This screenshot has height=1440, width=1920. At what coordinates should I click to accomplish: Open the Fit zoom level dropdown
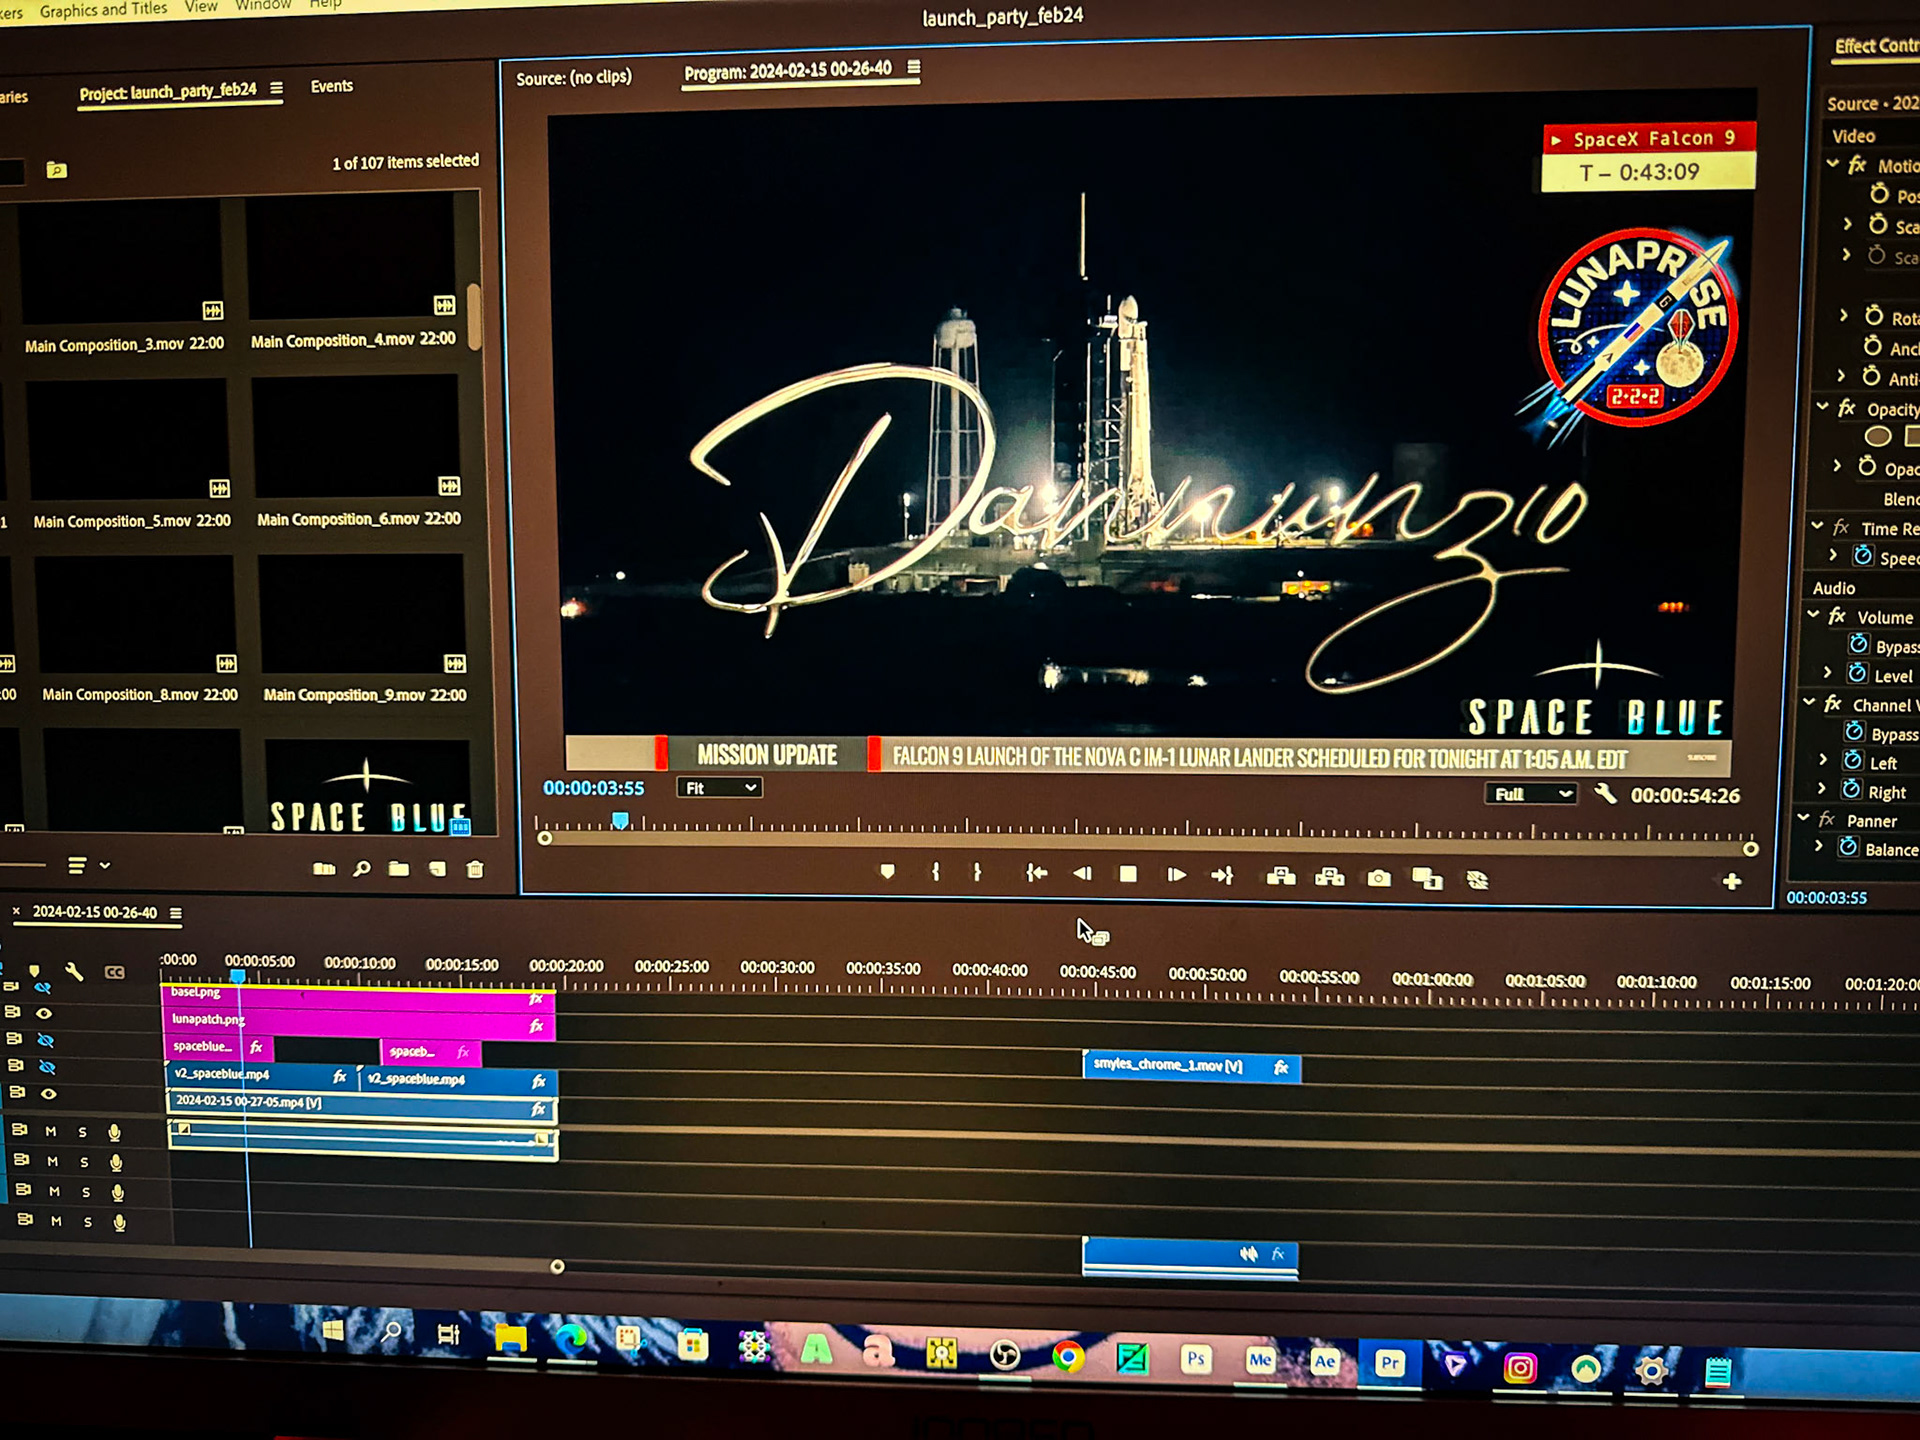tap(720, 788)
